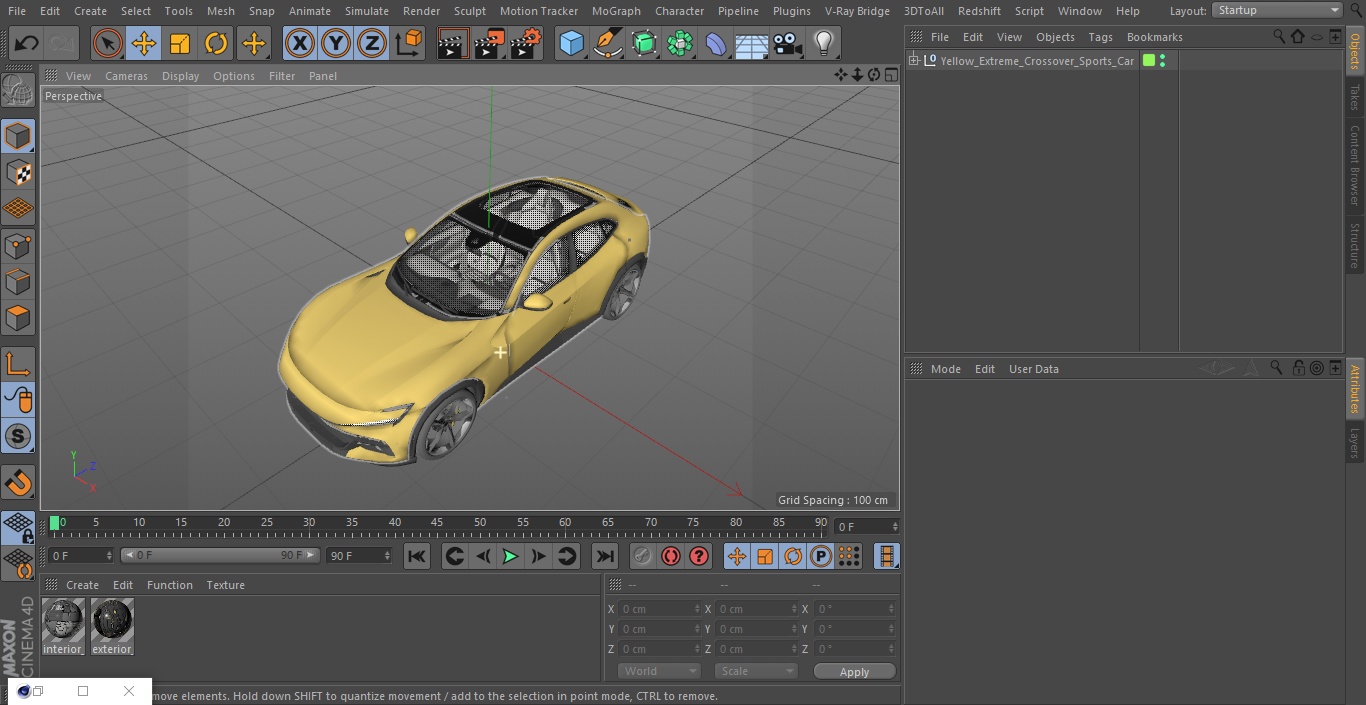Open World coordinate system dropdown
This screenshot has height=705, width=1366.
pos(659,671)
